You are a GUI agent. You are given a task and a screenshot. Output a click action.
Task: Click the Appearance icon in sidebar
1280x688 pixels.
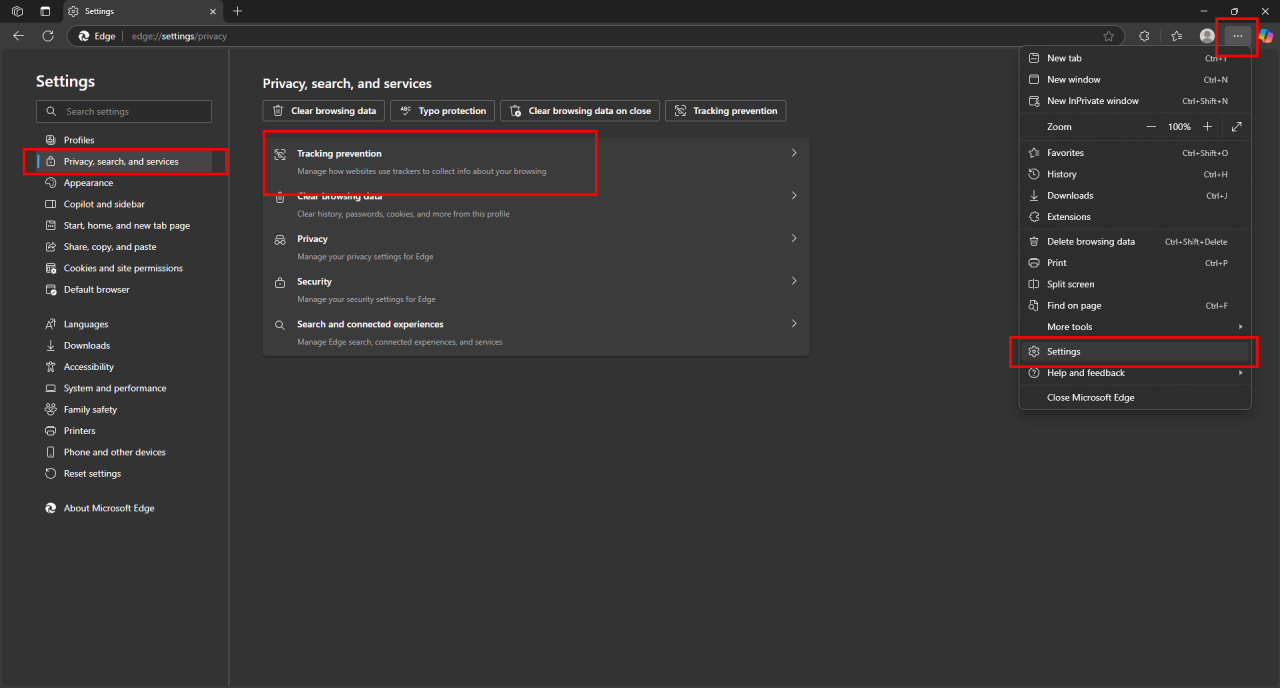coord(51,183)
